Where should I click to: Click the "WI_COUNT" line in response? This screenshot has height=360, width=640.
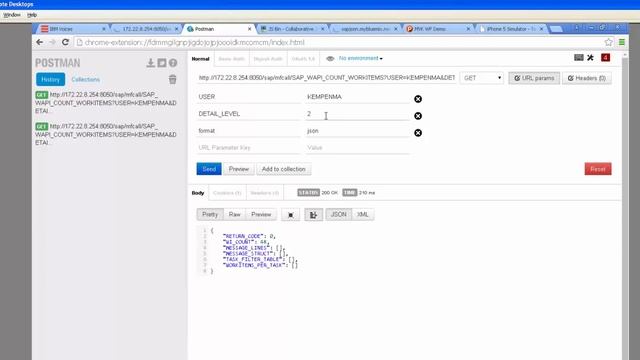point(245,242)
